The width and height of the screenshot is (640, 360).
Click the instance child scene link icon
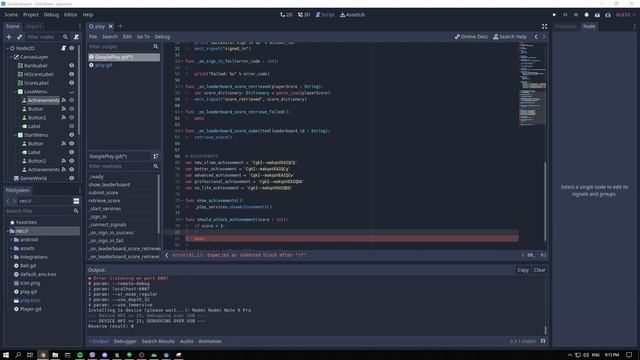(x=19, y=37)
